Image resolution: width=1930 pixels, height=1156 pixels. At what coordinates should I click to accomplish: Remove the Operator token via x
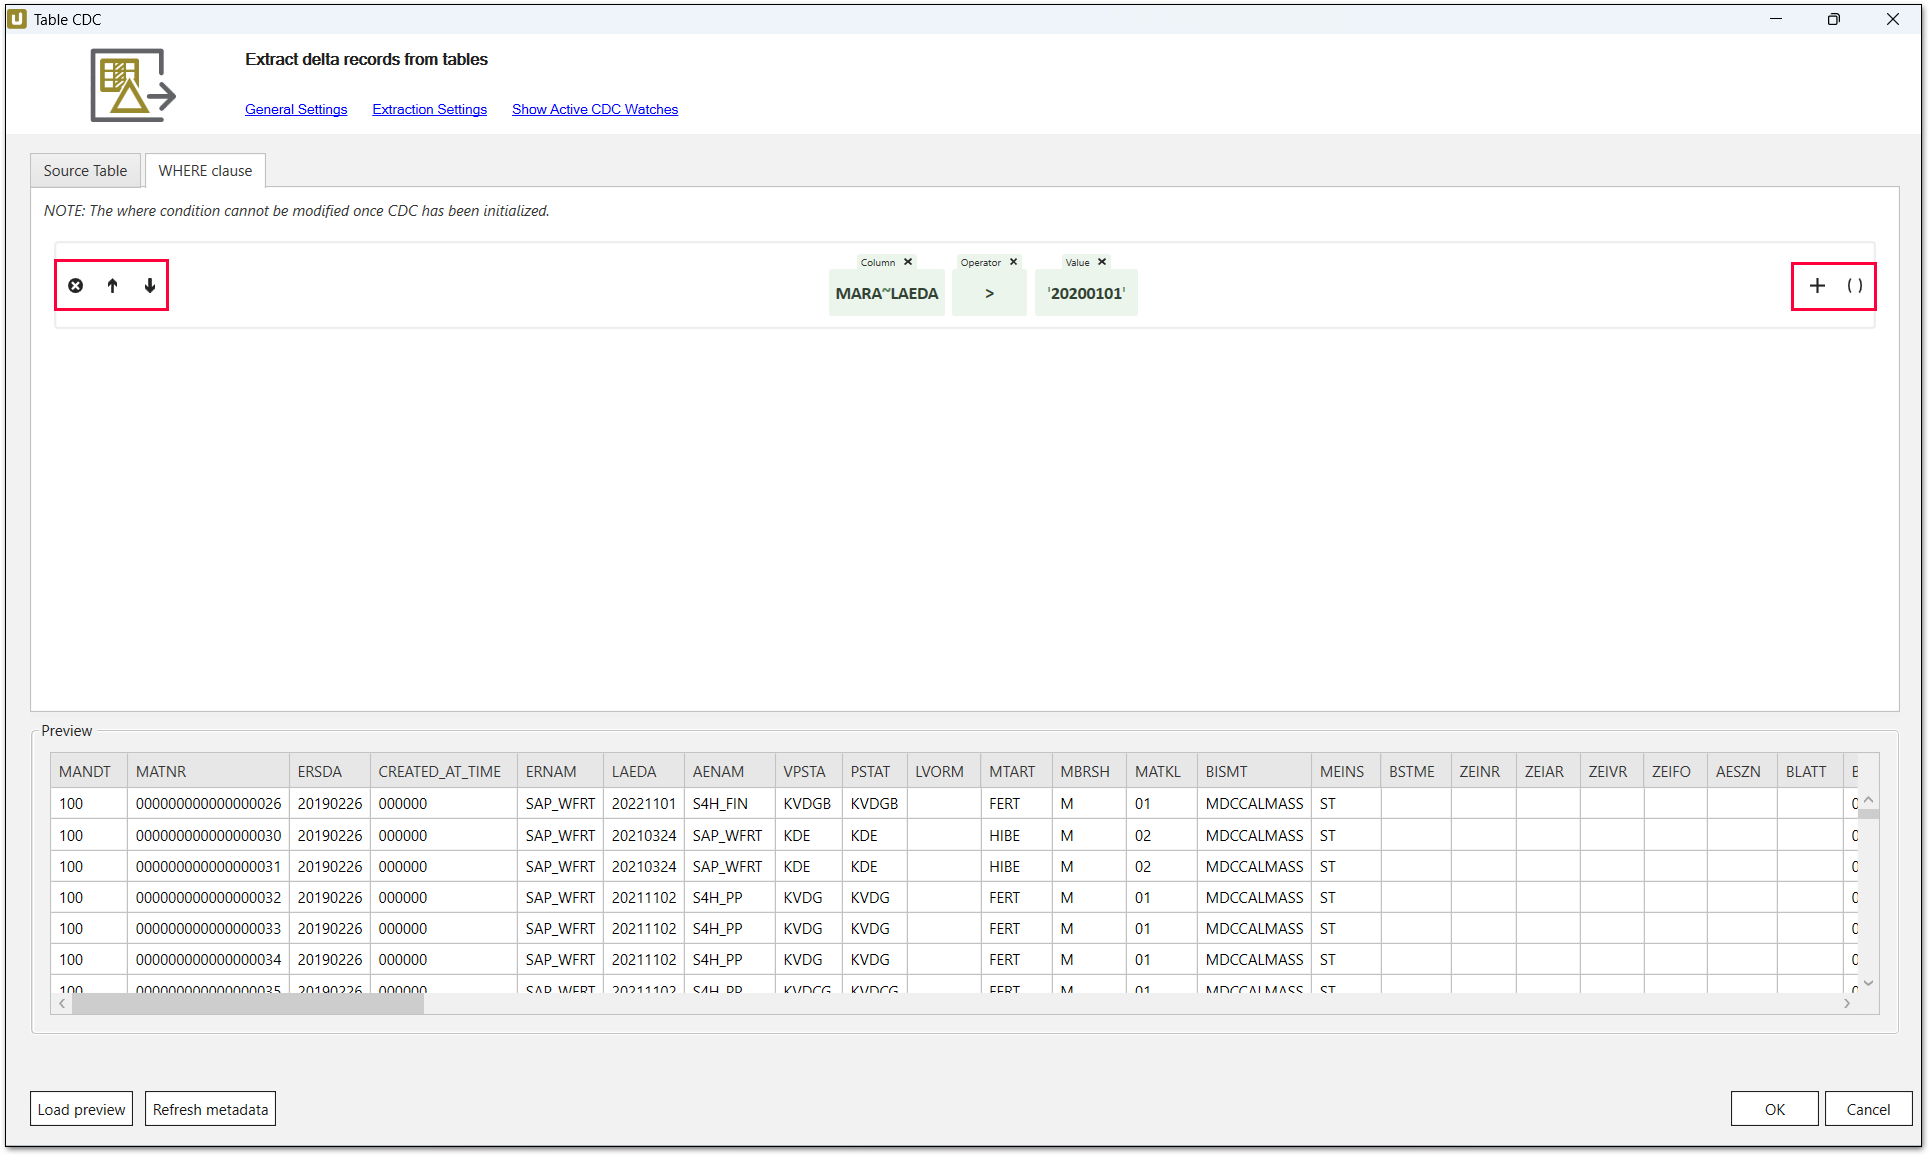tap(1013, 262)
